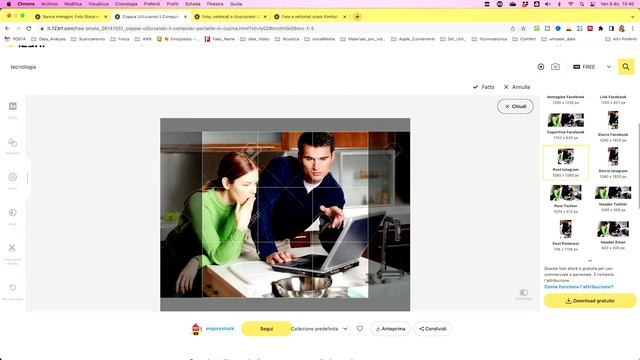Open the Cronologia menu
Screen dimensions: 640x360
click(126, 4)
